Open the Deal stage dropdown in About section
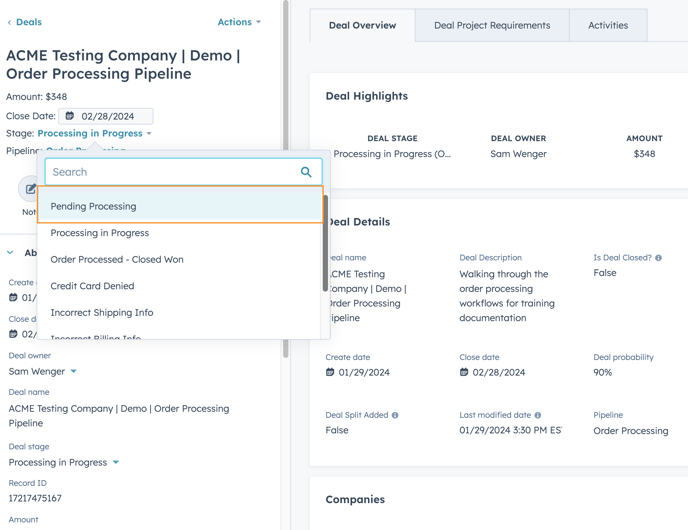 (x=64, y=462)
